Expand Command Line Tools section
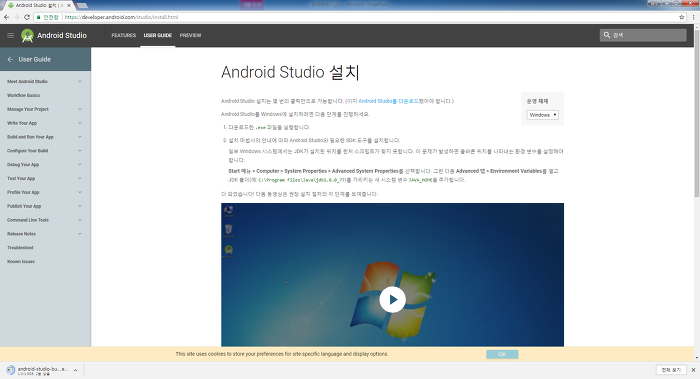 (x=80, y=220)
